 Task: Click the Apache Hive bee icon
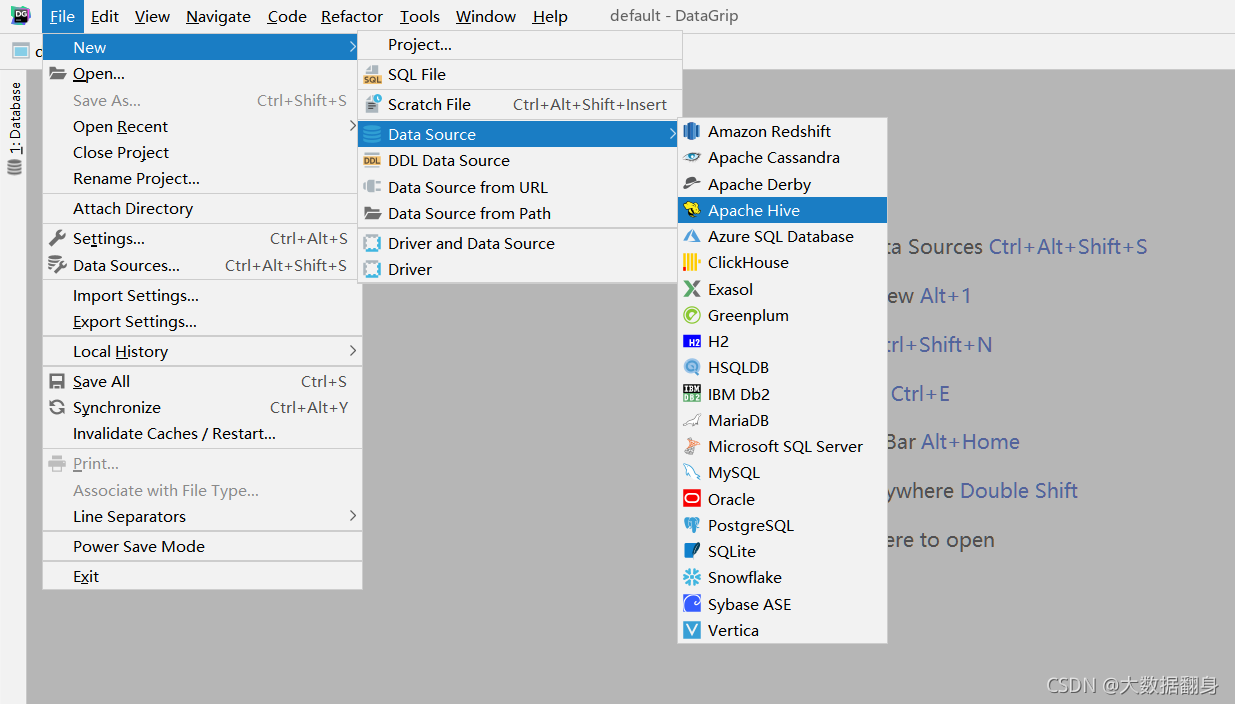tap(692, 210)
